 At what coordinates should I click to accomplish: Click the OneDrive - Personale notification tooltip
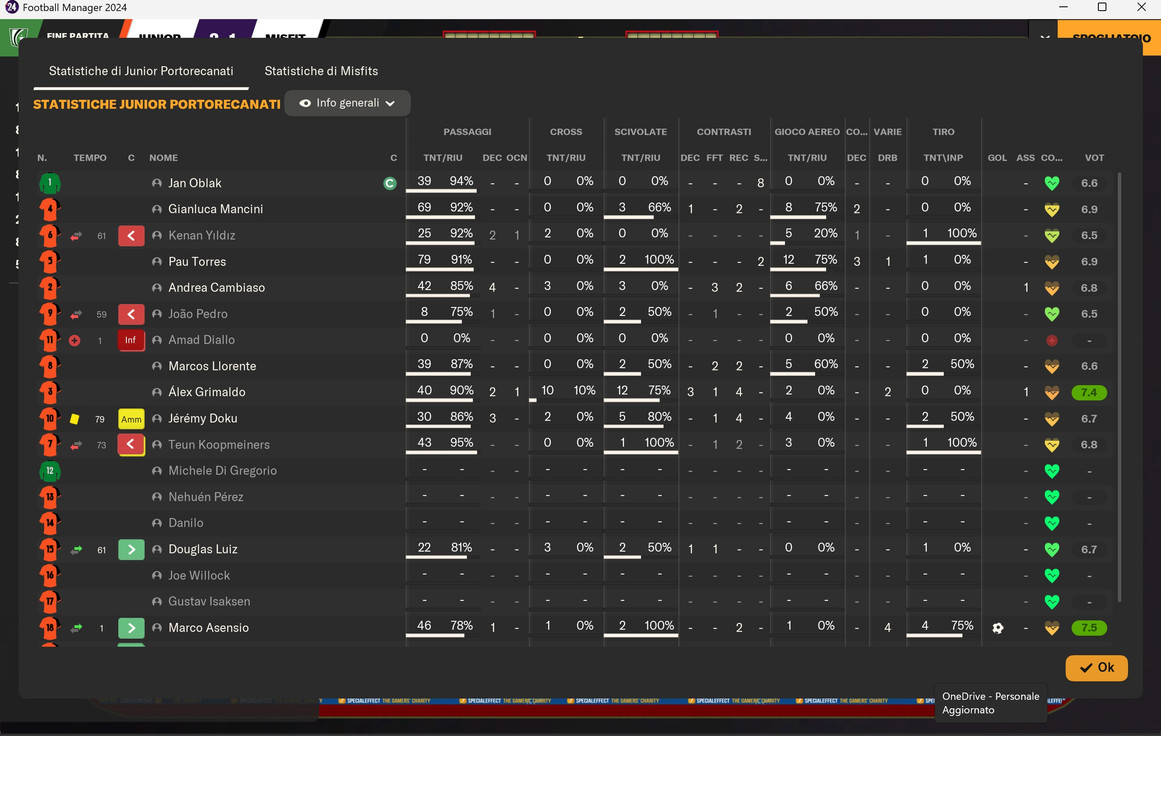tap(991, 703)
